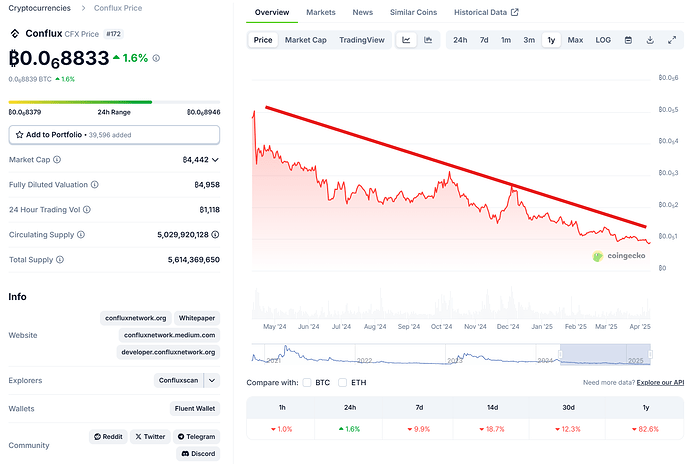
Task: Open the 24 Hour Trading Vol info icon
Action: (87, 210)
